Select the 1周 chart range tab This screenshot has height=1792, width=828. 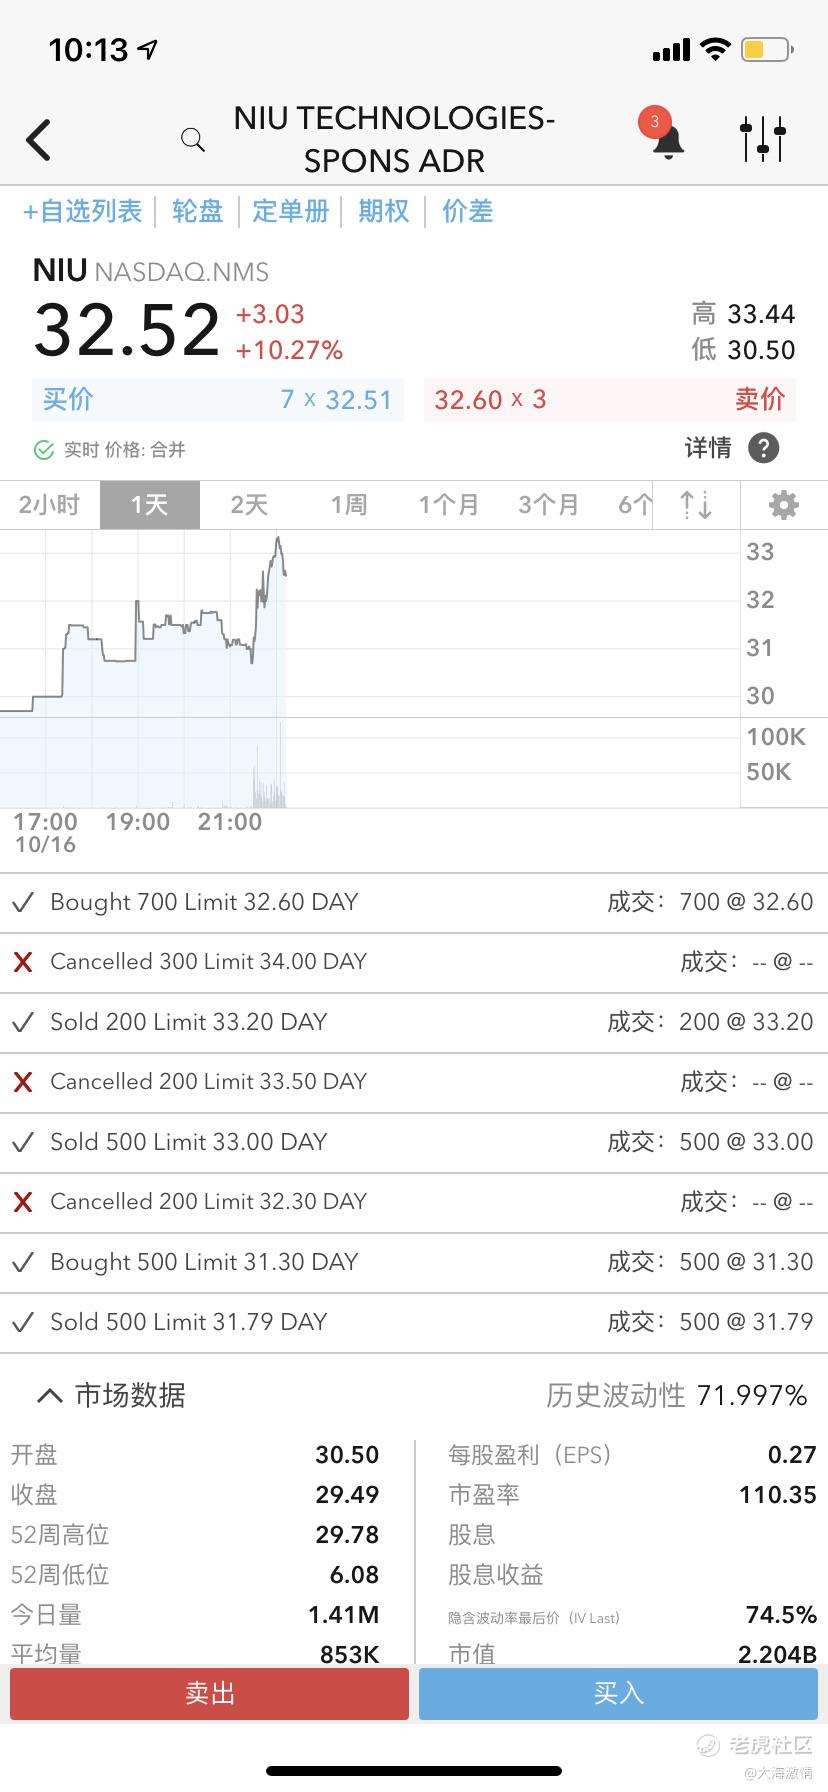pos(349,505)
